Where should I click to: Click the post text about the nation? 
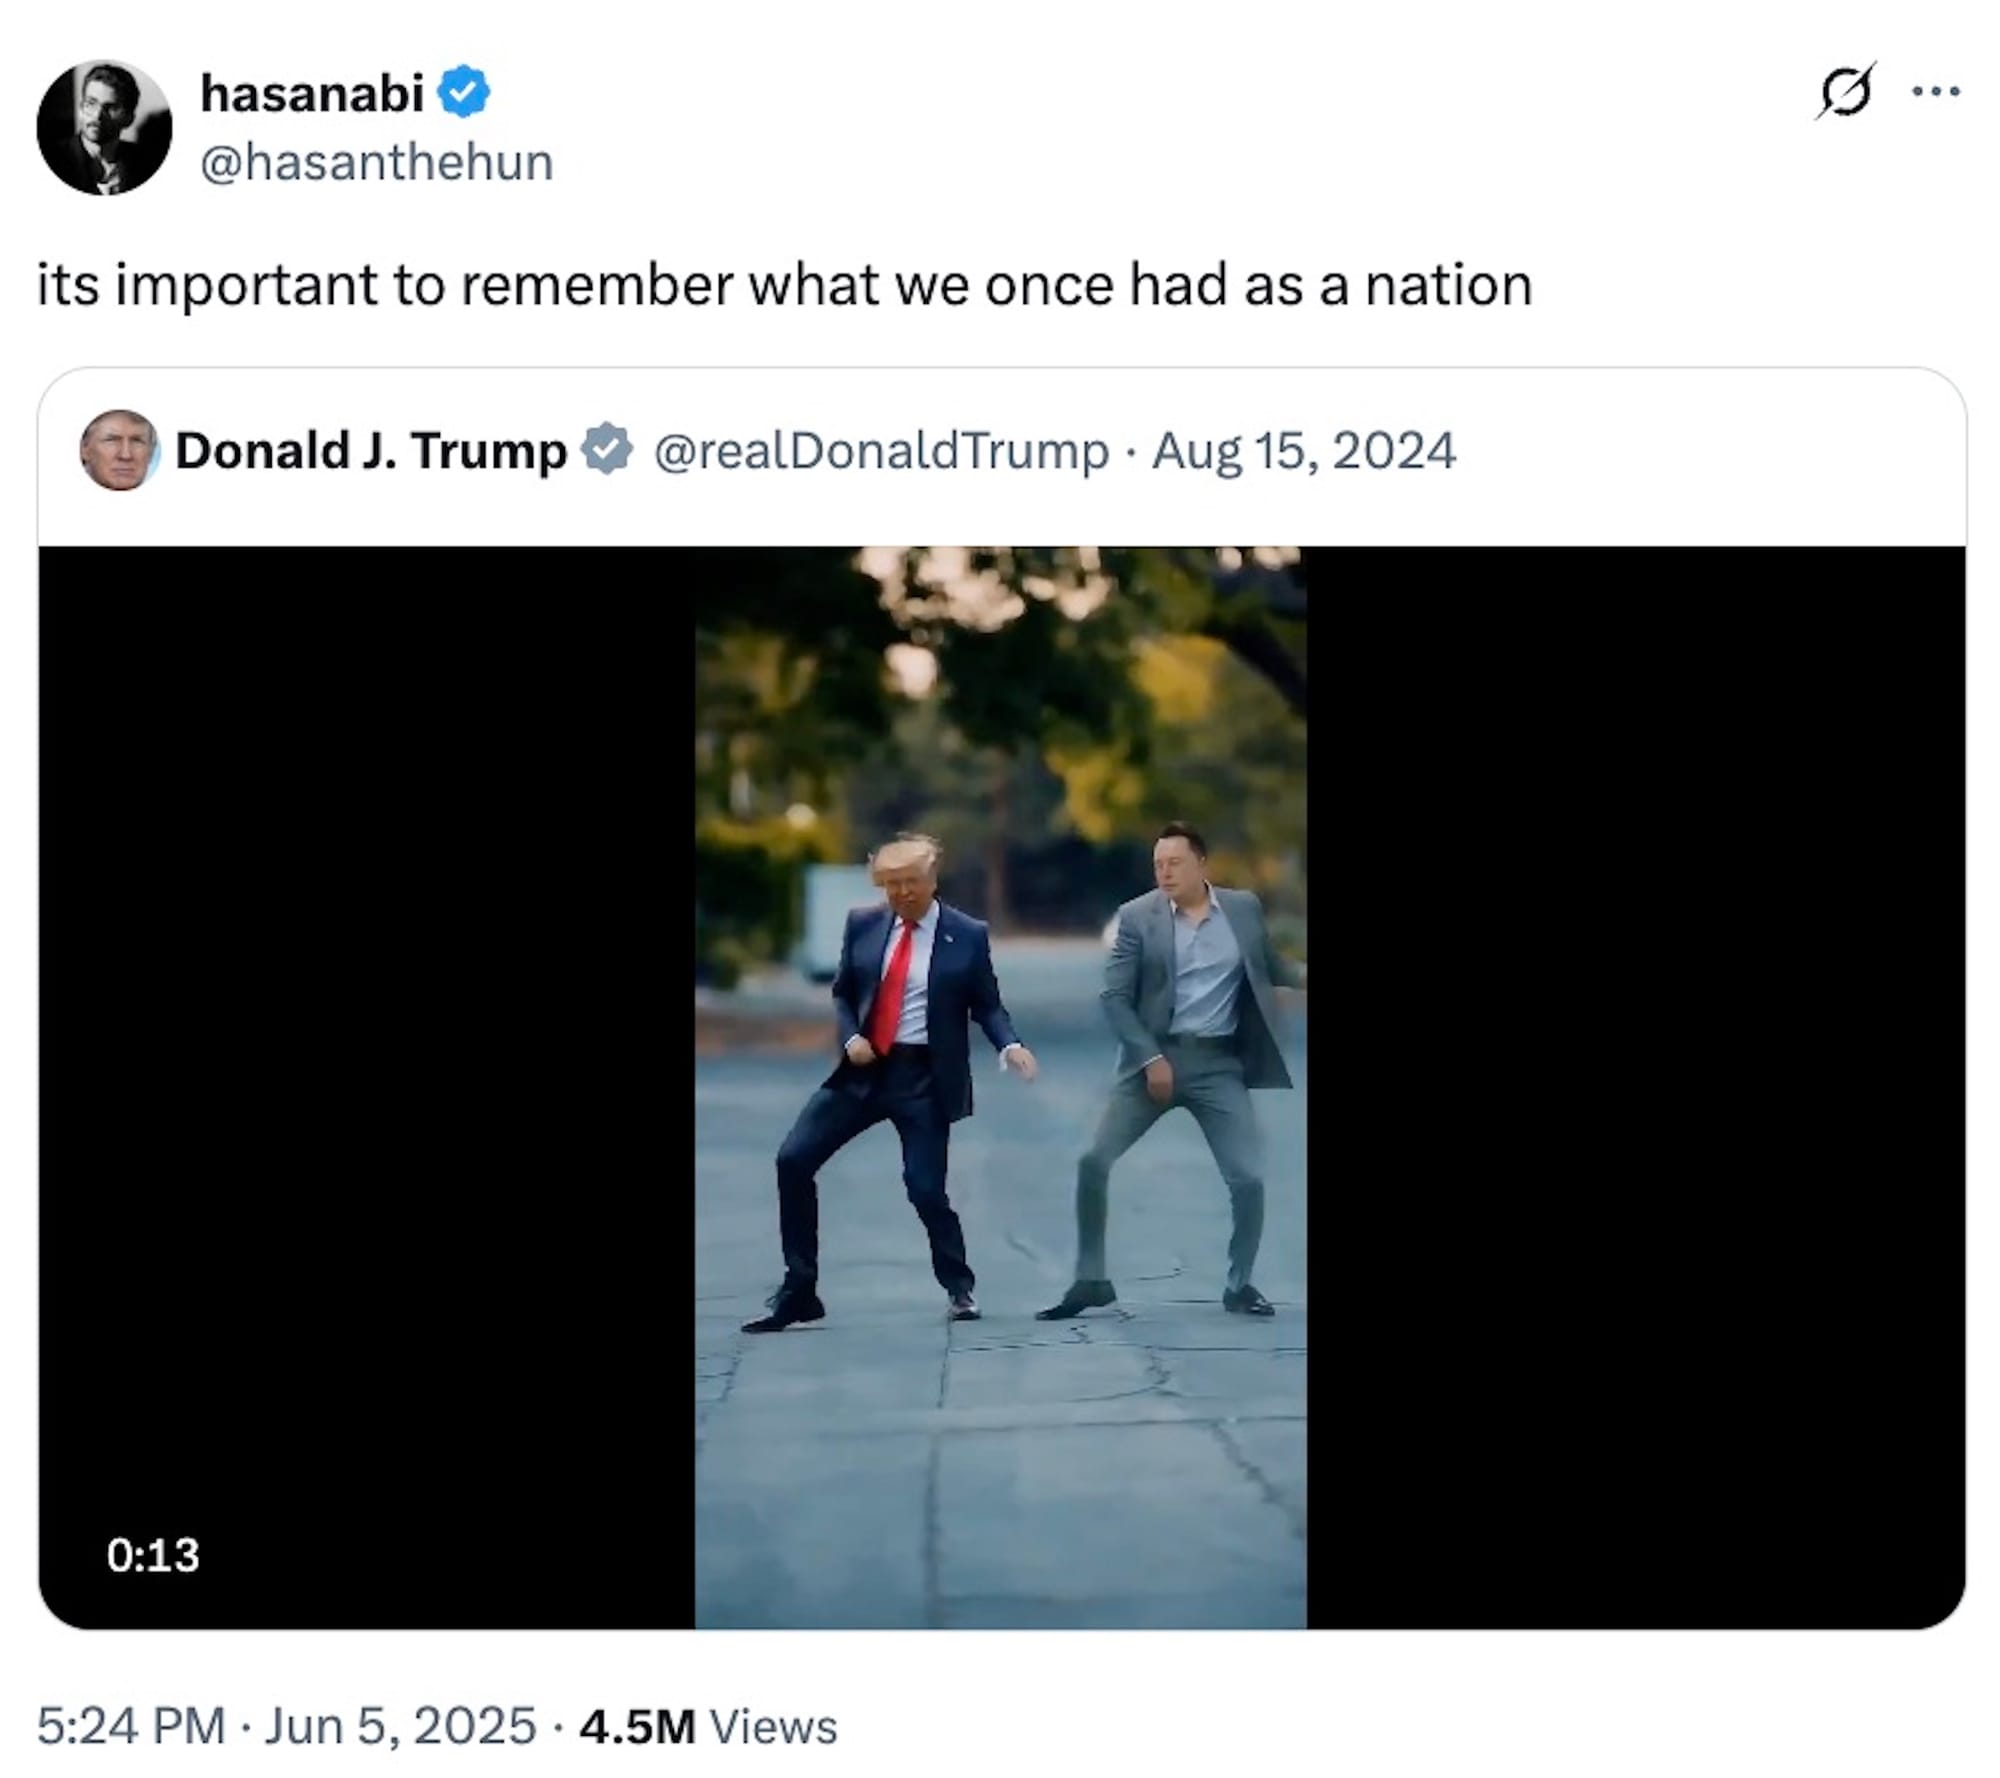[784, 285]
